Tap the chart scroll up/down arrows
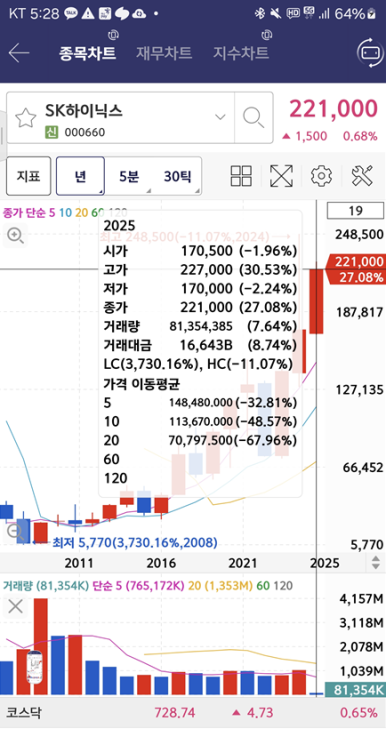This screenshot has width=386, height=729. pos(375,563)
